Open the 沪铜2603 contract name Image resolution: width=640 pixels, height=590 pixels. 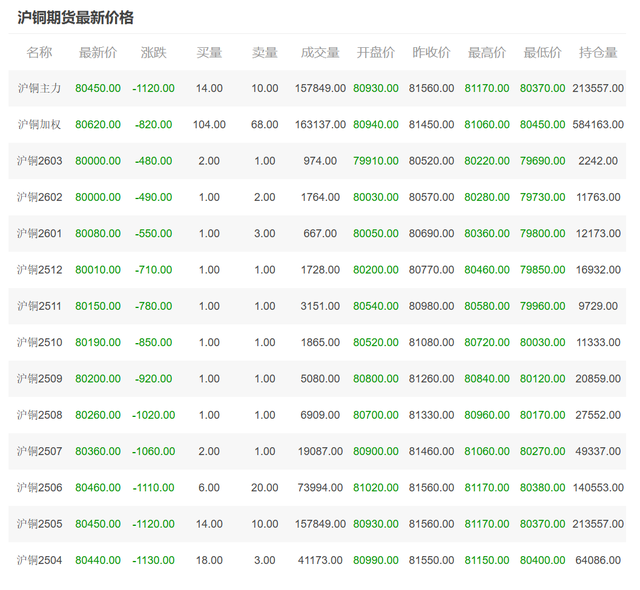39,161
